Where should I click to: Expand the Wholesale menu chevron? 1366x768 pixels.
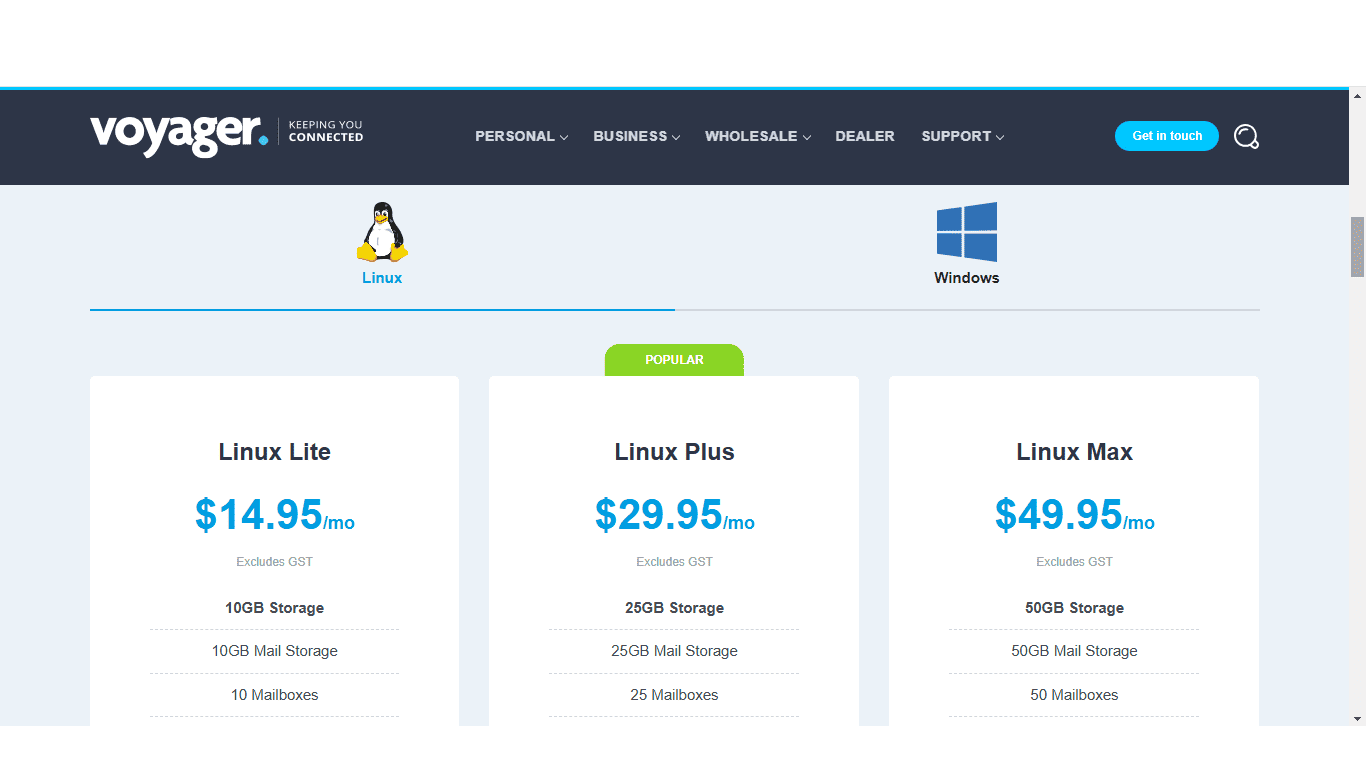coord(806,137)
